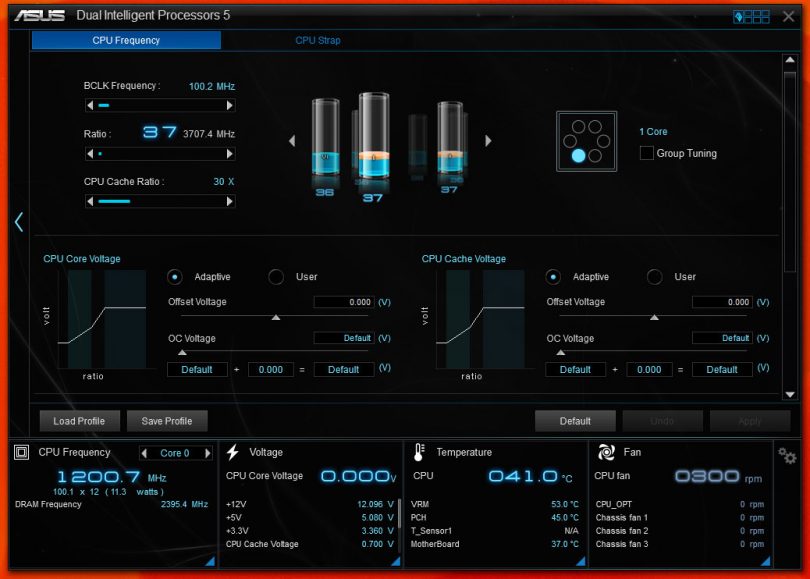Select Adaptive mode for CPU Cache Voltage
The image size is (810, 579).
(553, 277)
